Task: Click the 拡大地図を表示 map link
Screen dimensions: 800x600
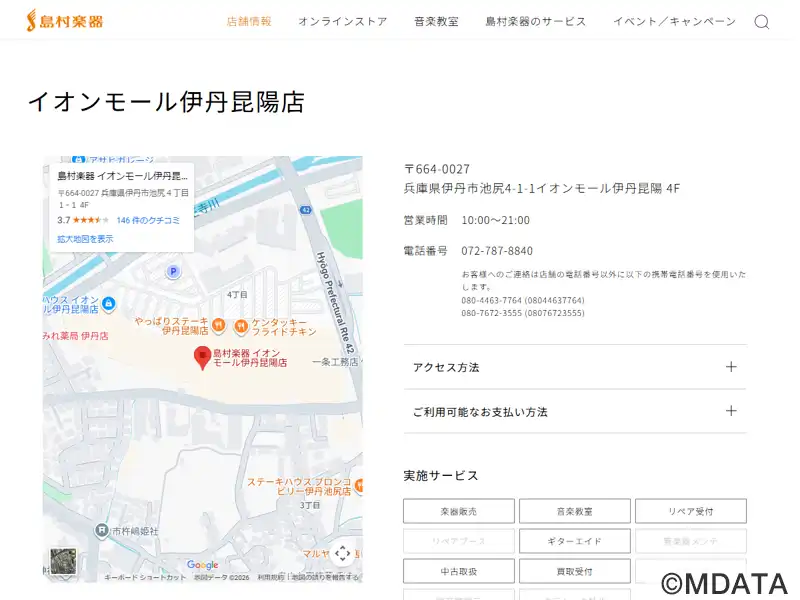Action: (85, 239)
